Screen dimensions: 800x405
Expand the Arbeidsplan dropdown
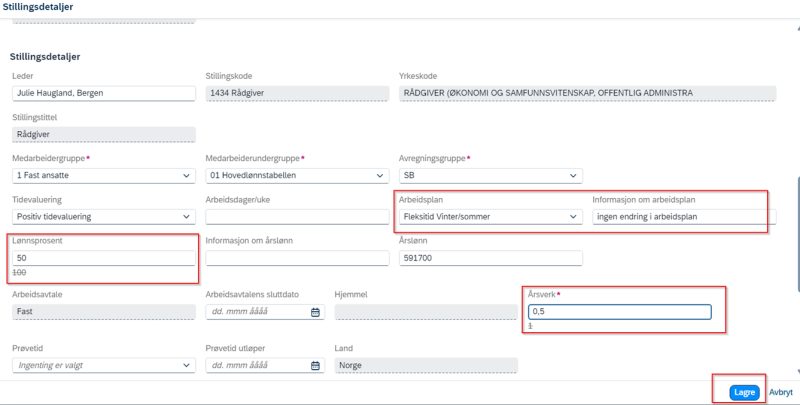(573, 217)
